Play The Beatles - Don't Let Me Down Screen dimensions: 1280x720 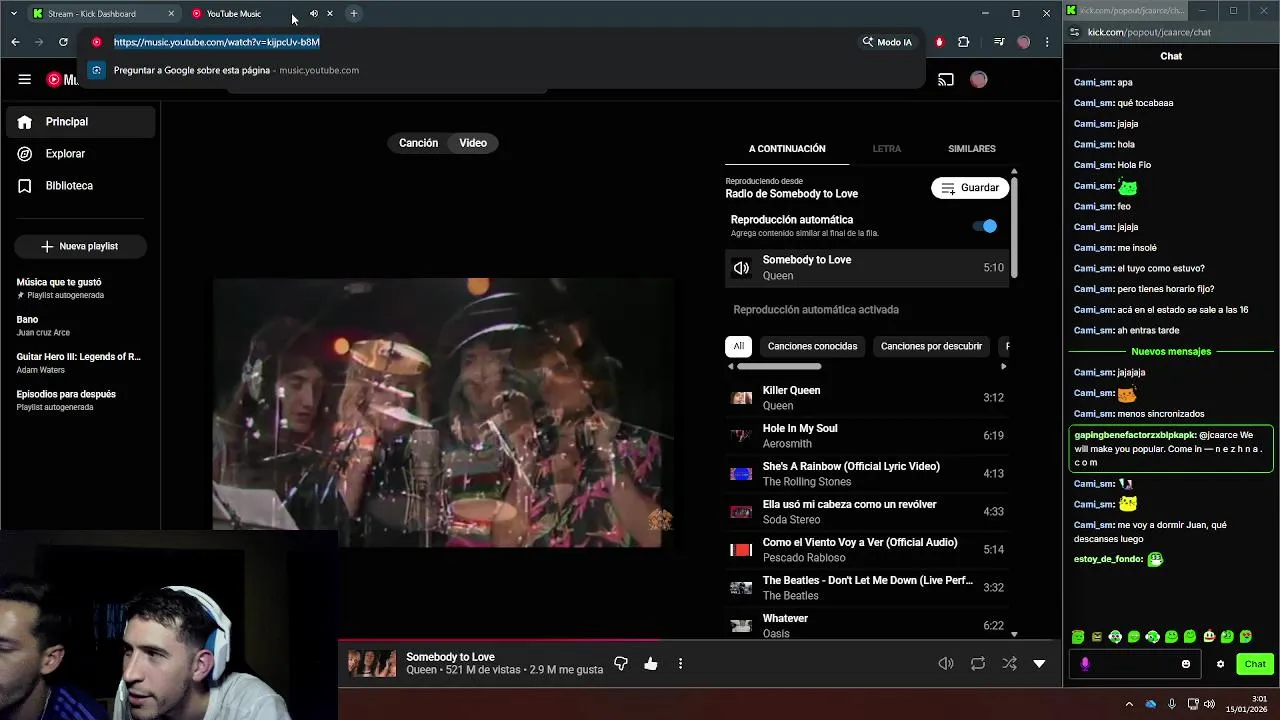pos(866,588)
